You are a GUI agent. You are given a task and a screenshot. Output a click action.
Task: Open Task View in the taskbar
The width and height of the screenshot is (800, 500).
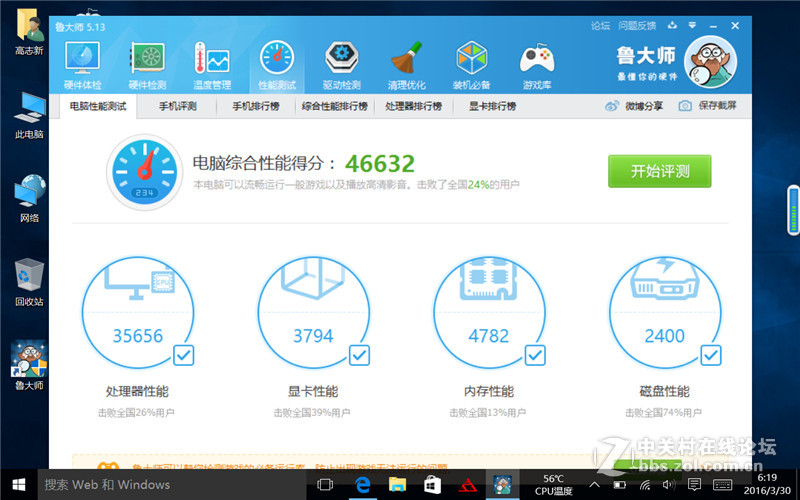(x=325, y=485)
